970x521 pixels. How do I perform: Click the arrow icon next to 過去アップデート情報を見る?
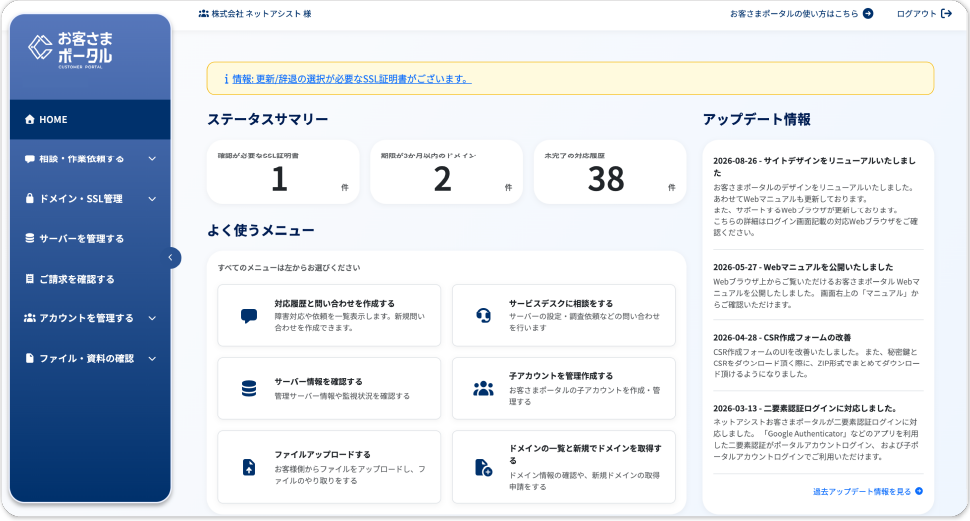(919, 491)
